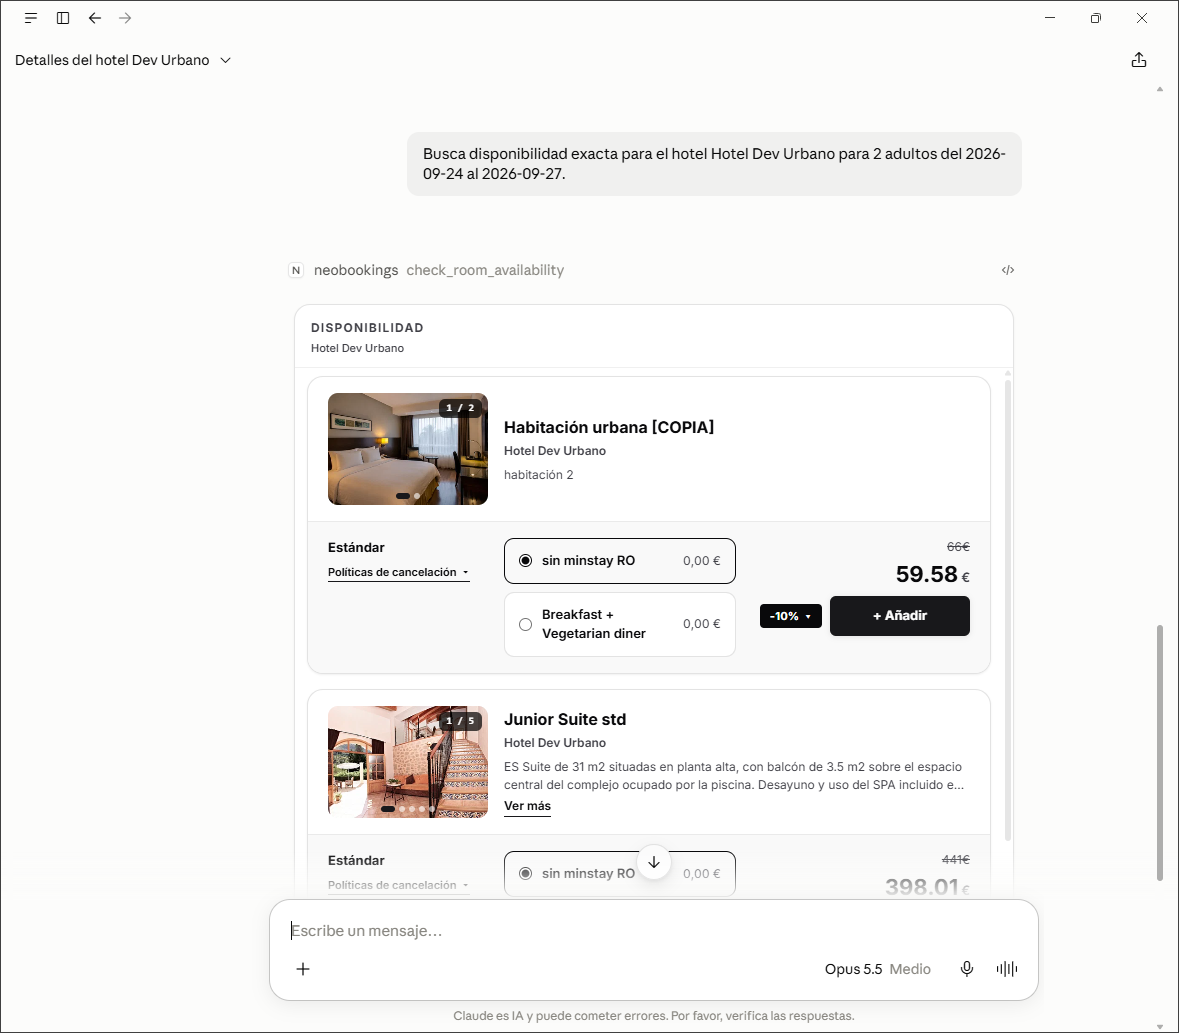The width and height of the screenshot is (1179, 1033).
Task: Minimize the application window
Action: tap(1050, 18)
